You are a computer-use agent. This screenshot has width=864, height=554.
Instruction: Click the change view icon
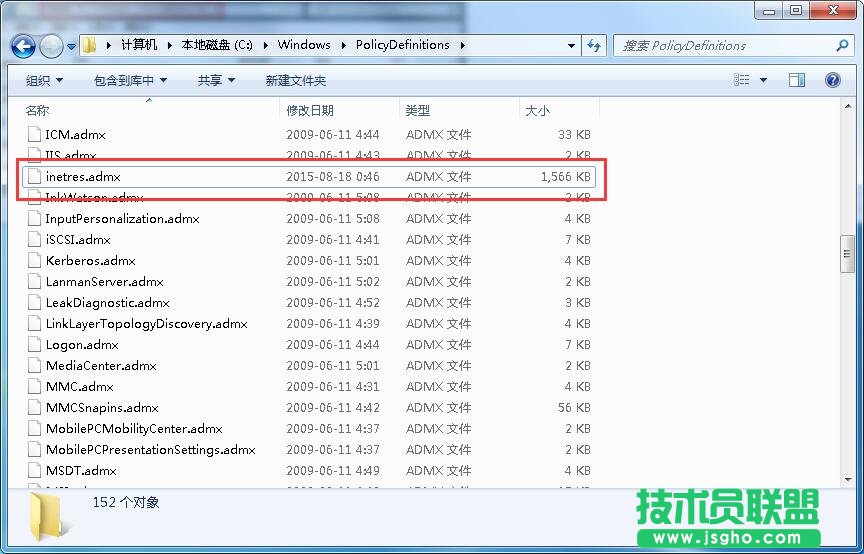point(742,80)
